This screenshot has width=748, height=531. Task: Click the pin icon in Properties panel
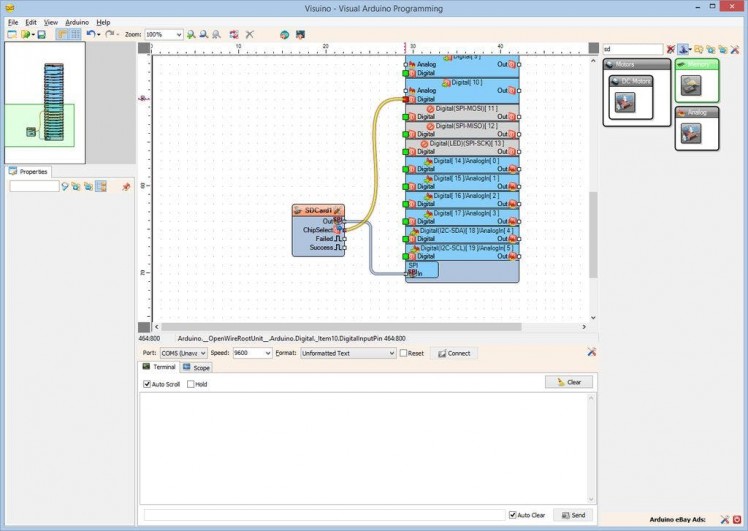click(x=126, y=186)
